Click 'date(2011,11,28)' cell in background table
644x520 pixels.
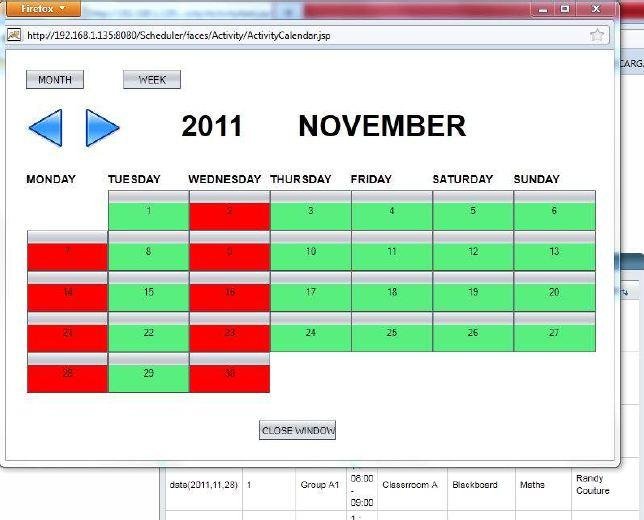point(204,485)
